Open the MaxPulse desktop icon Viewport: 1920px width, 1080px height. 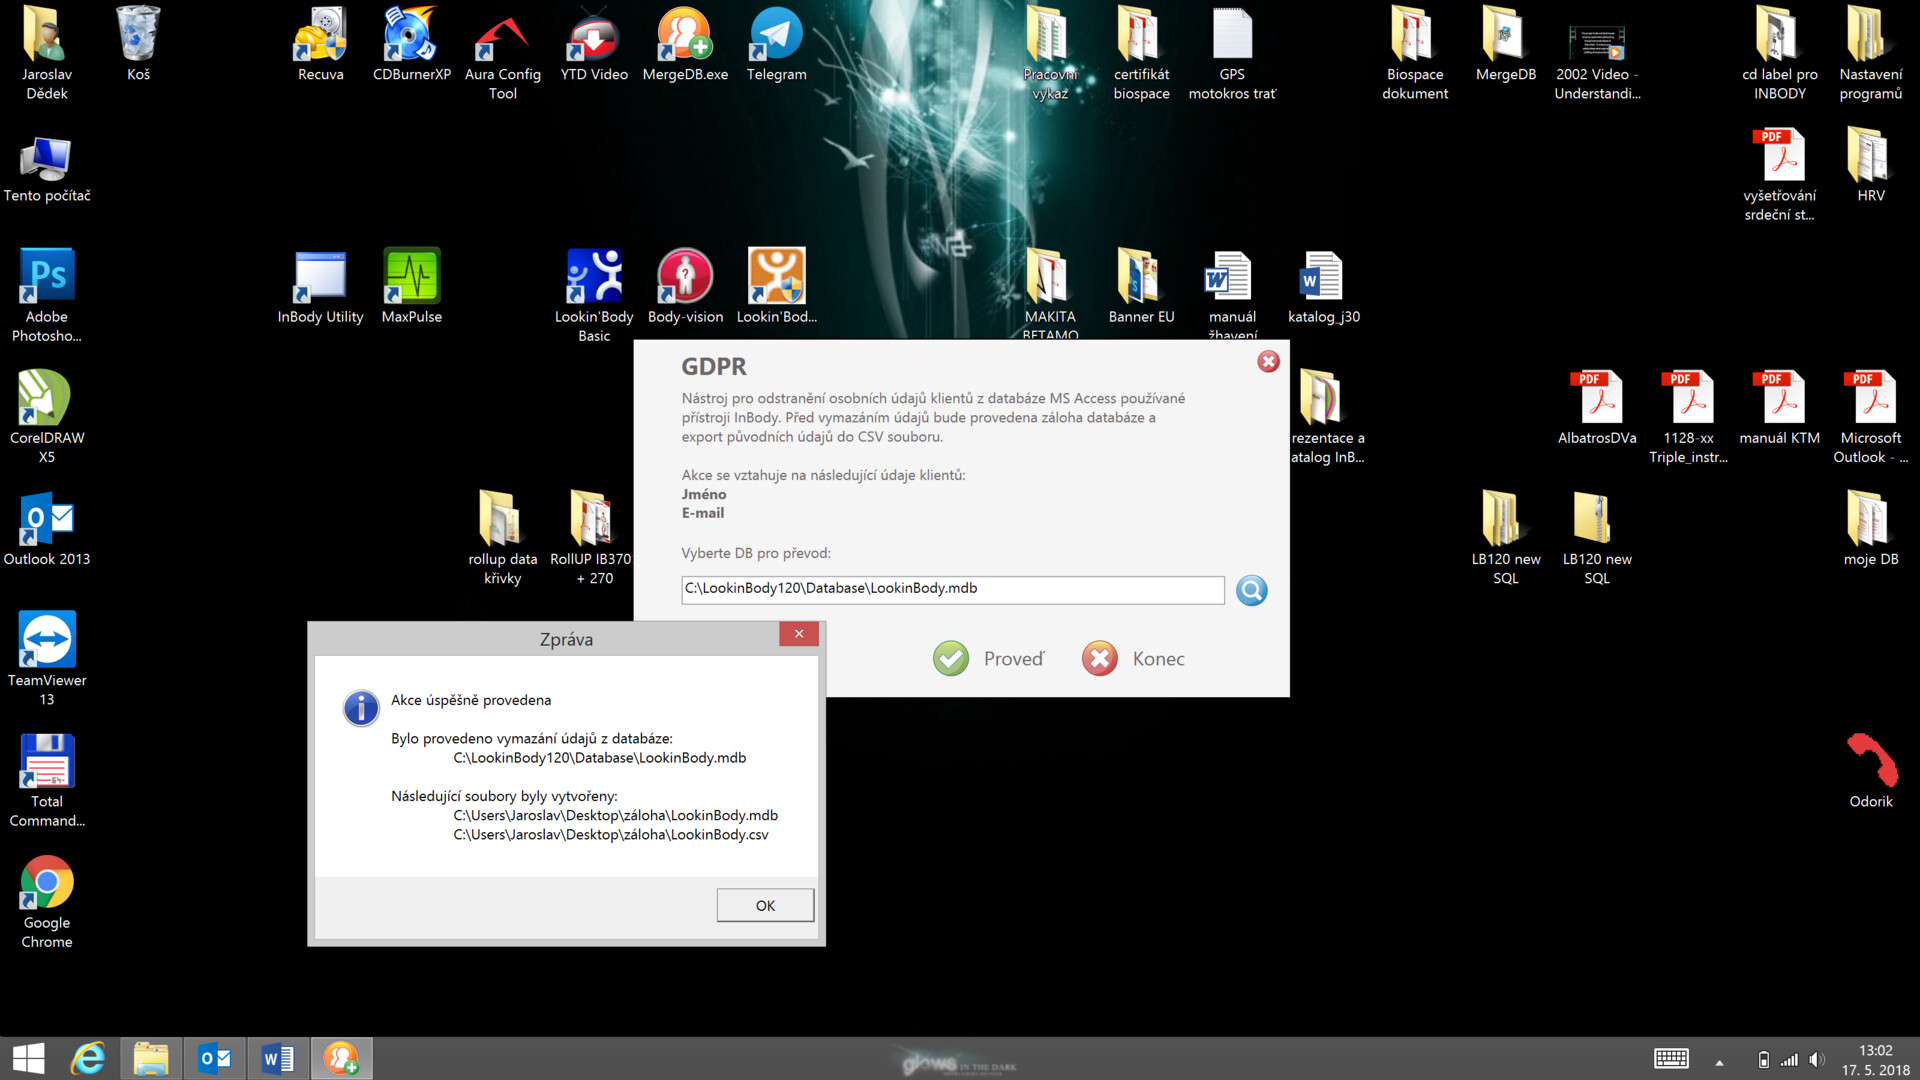tap(411, 287)
